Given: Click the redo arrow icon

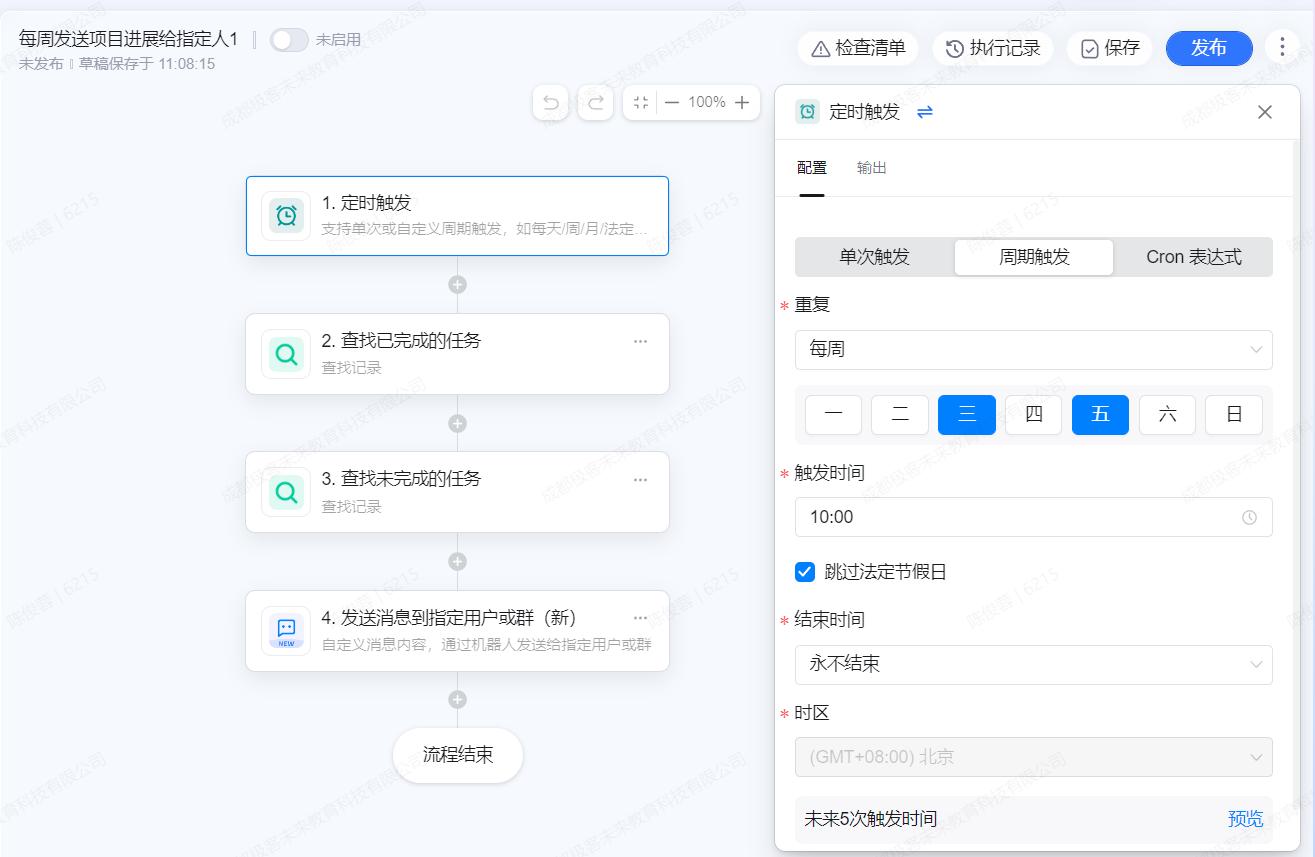Looking at the screenshot, I should pyautogui.click(x=595, y=102).
